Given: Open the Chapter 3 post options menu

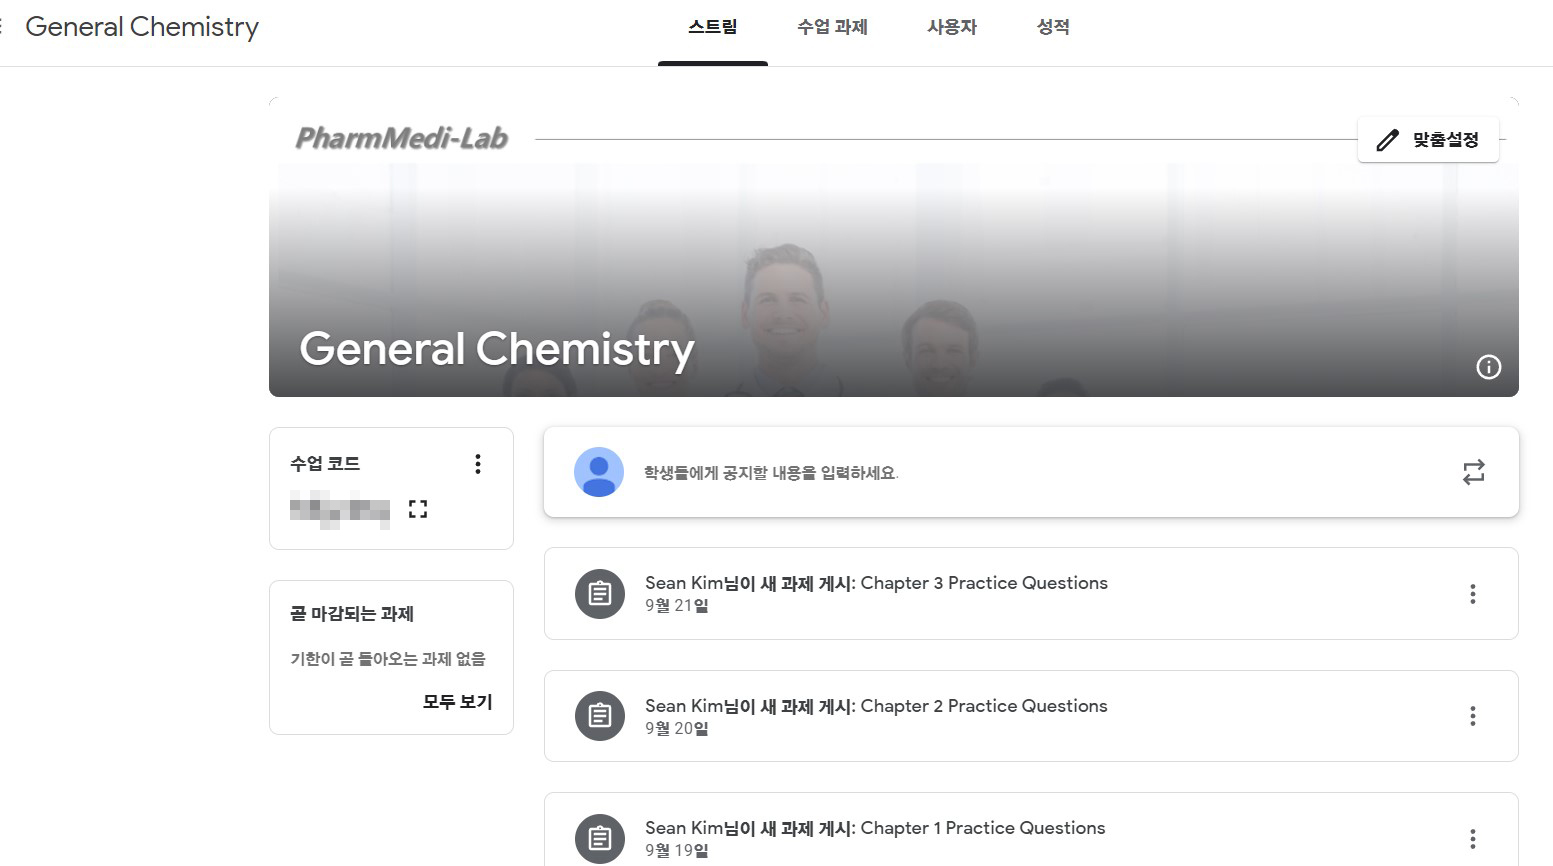Looking at the screenshot, I should (x=1472, y=594).
